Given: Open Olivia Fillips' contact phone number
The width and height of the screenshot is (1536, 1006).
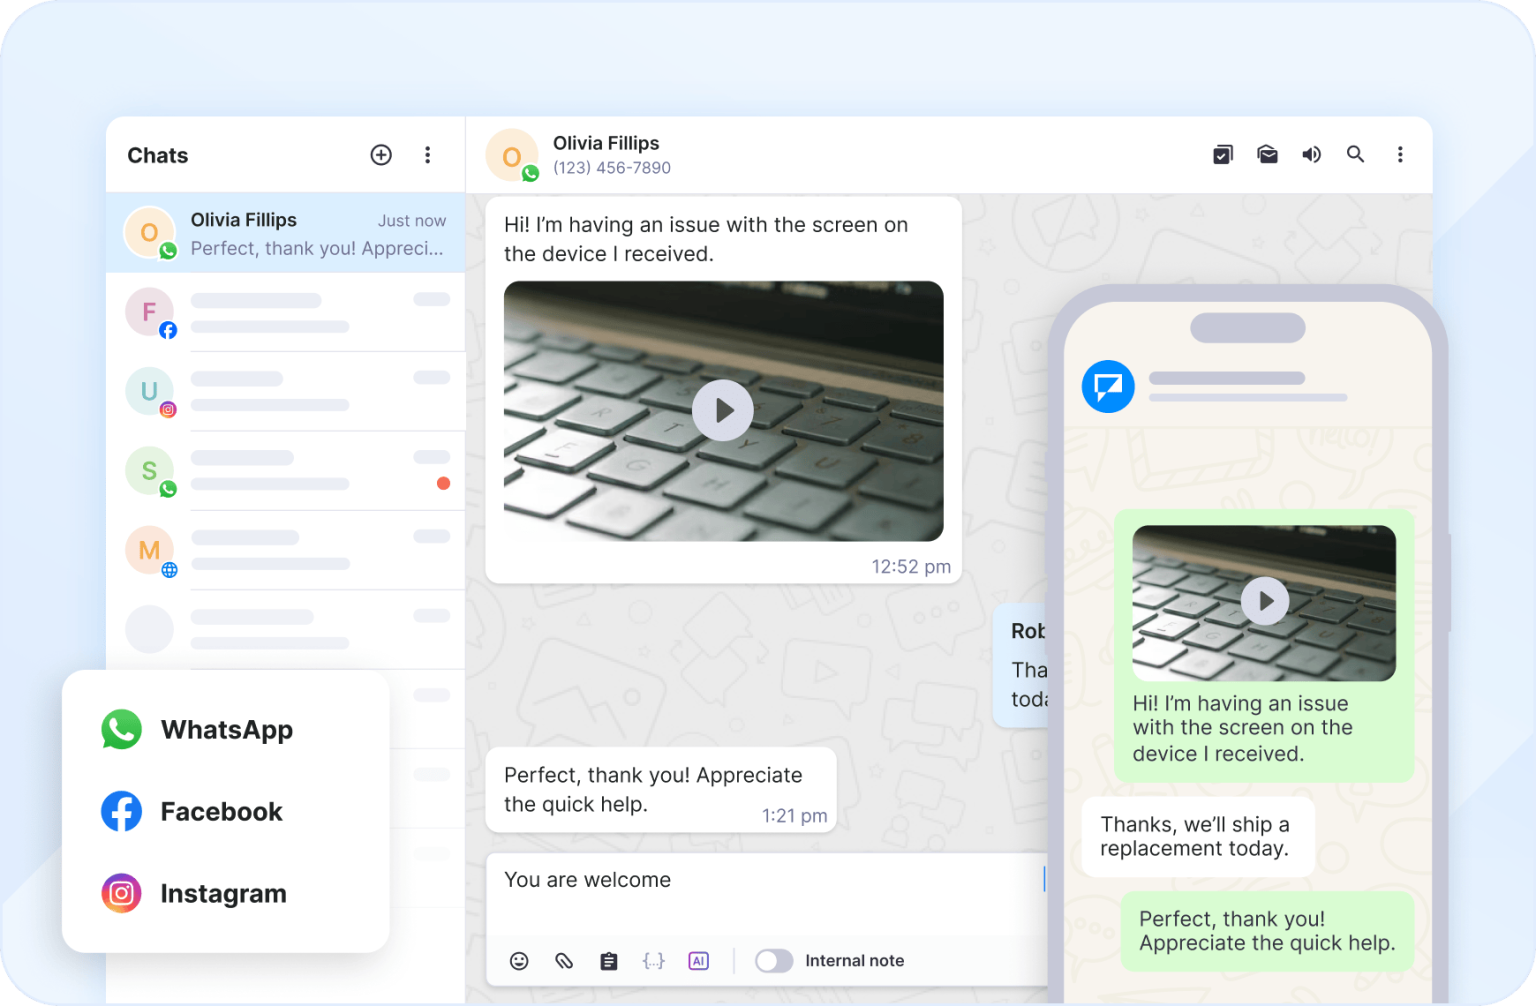Looking at the screenshot, I should point(611,167).
